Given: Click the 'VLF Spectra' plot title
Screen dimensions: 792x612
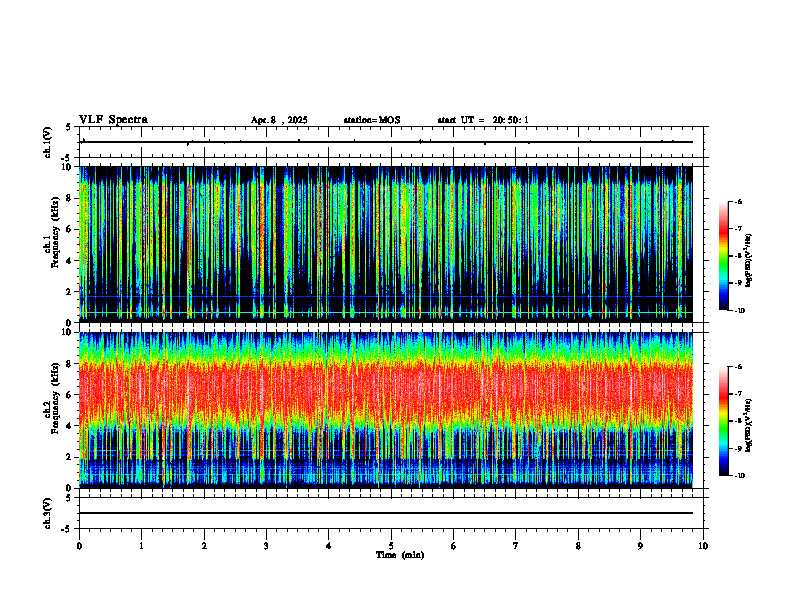Looking at the screenshot, I should click(x=113, y=120).
